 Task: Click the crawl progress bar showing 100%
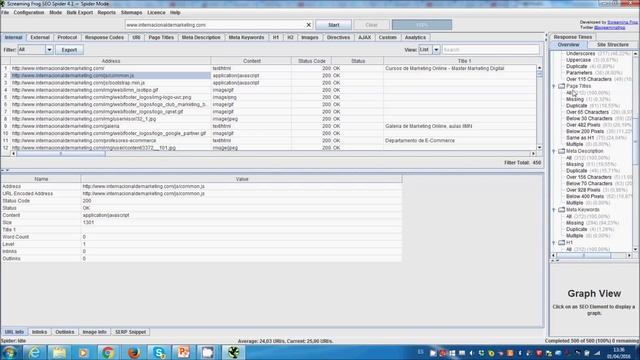(422, 25)
